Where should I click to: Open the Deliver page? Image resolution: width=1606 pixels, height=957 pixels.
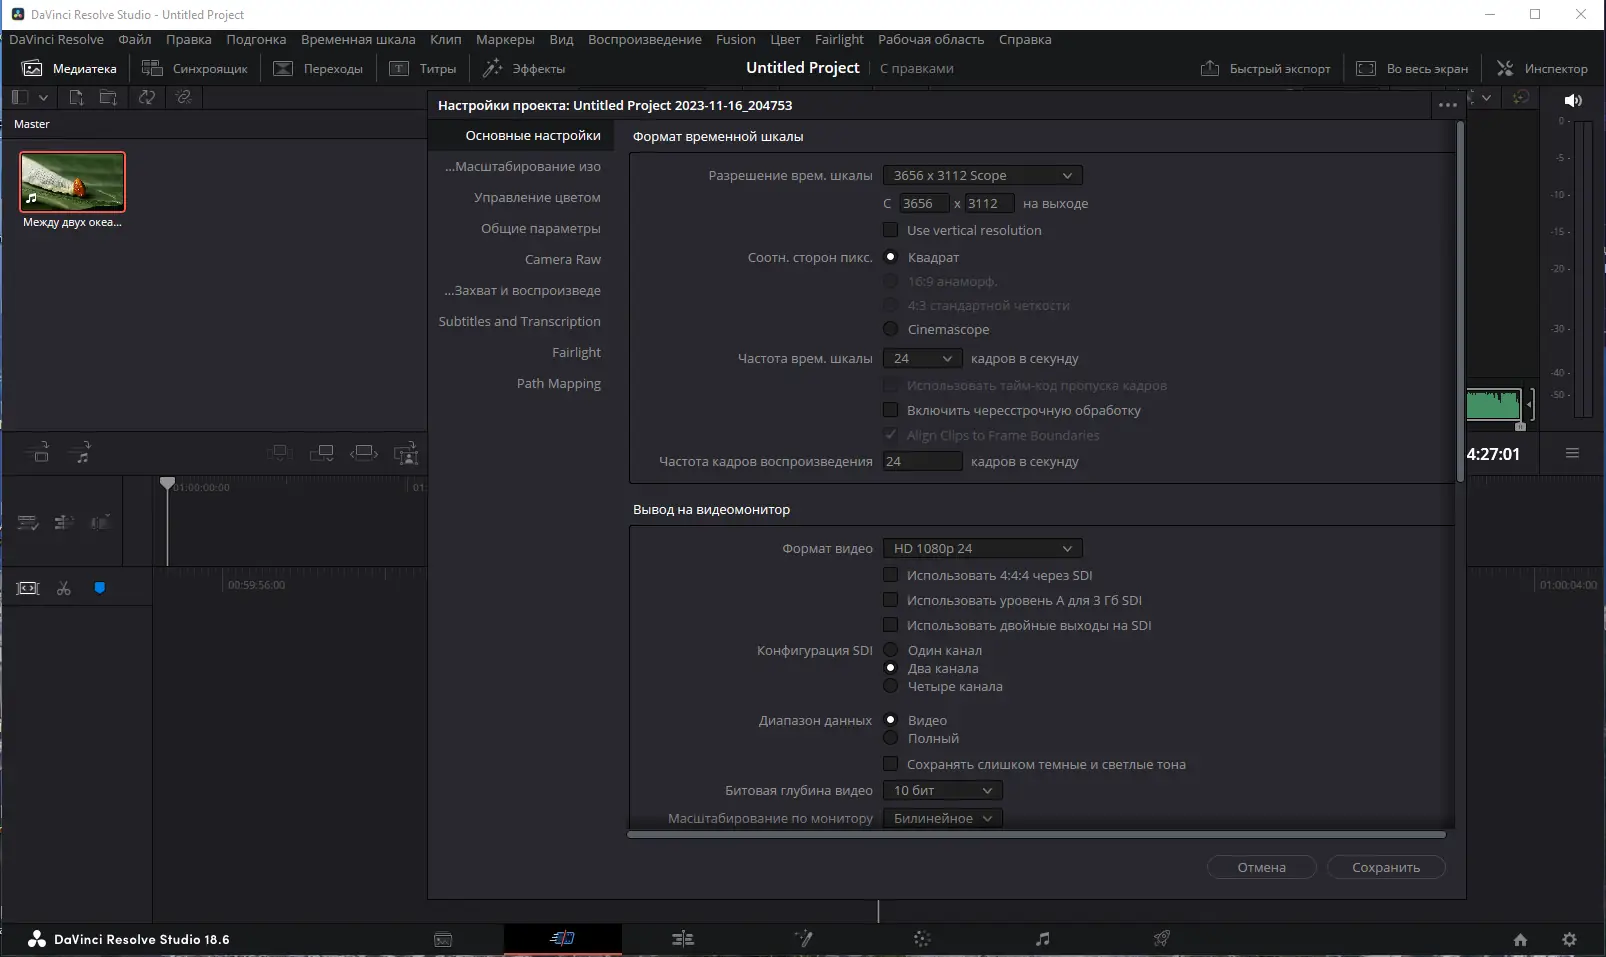[x=1162, y=939]
